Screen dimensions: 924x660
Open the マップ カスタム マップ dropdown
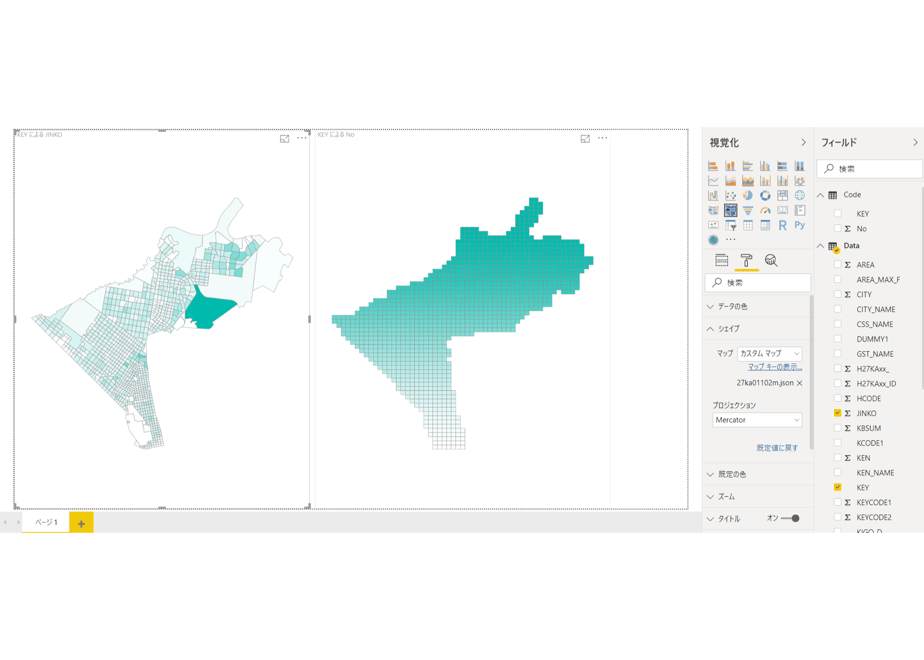[x=770, y=354]
